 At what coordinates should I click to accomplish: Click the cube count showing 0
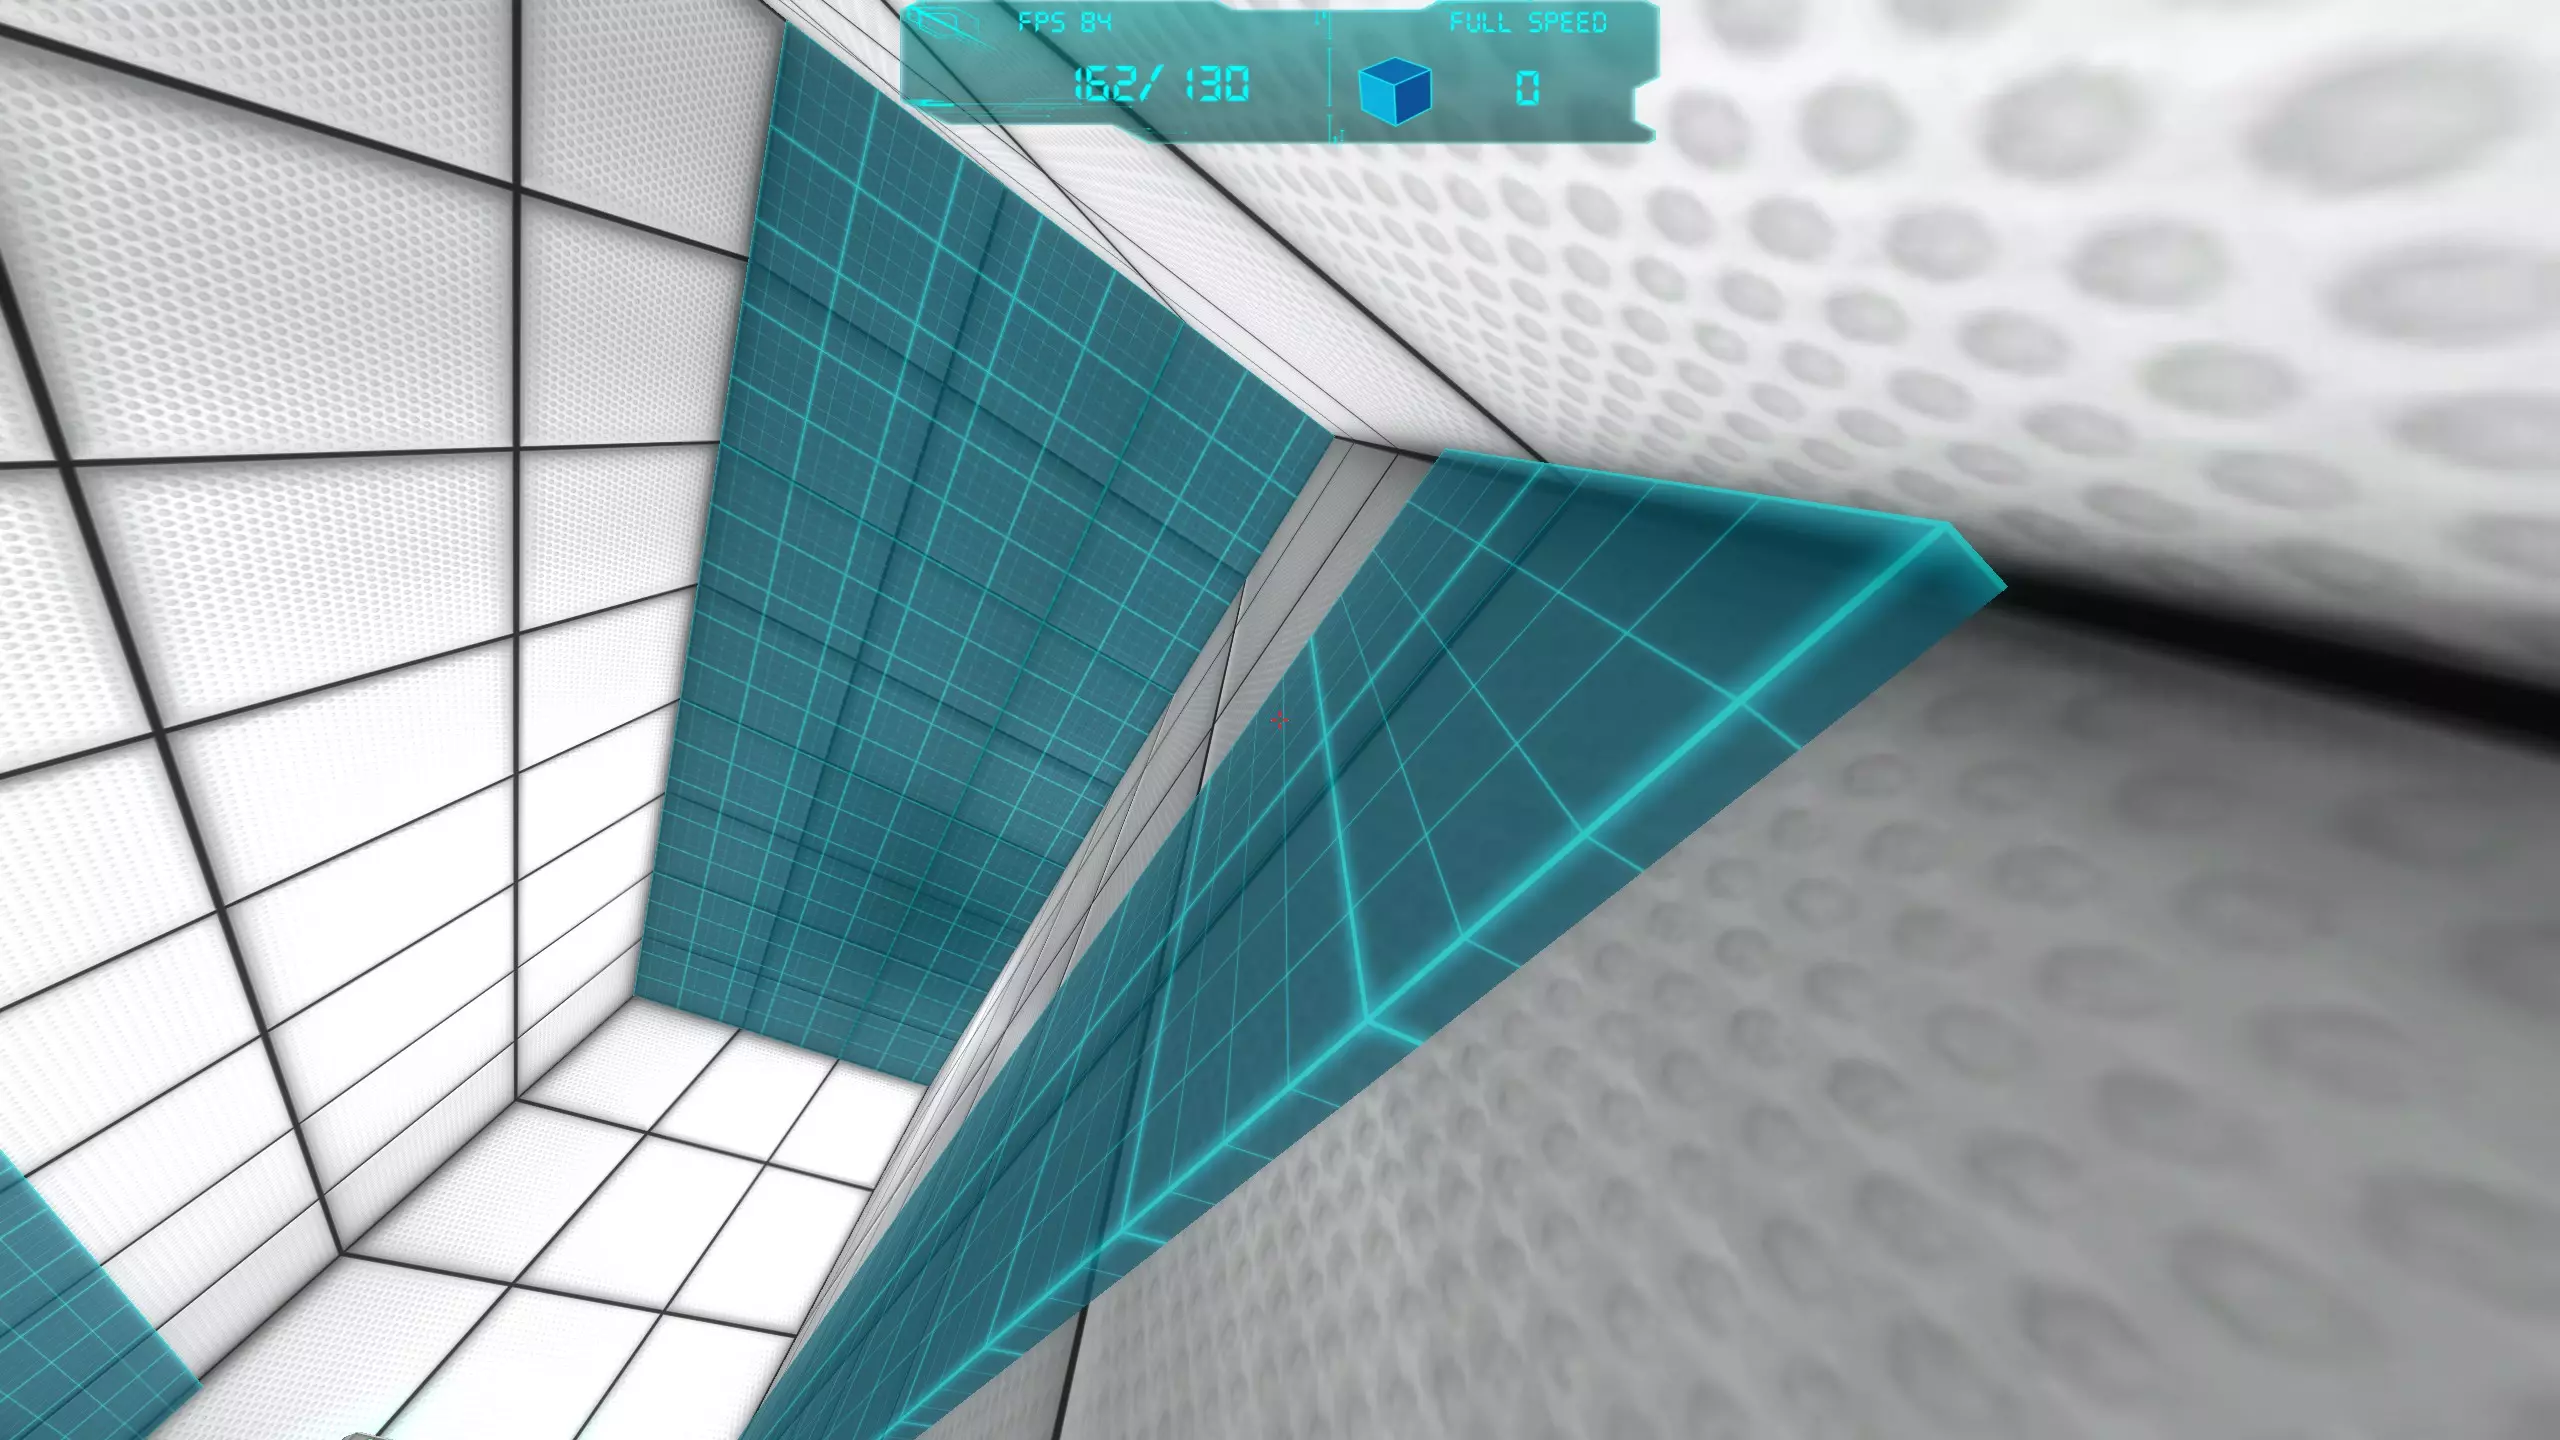pyautogui.click(x=1526, y=89)
